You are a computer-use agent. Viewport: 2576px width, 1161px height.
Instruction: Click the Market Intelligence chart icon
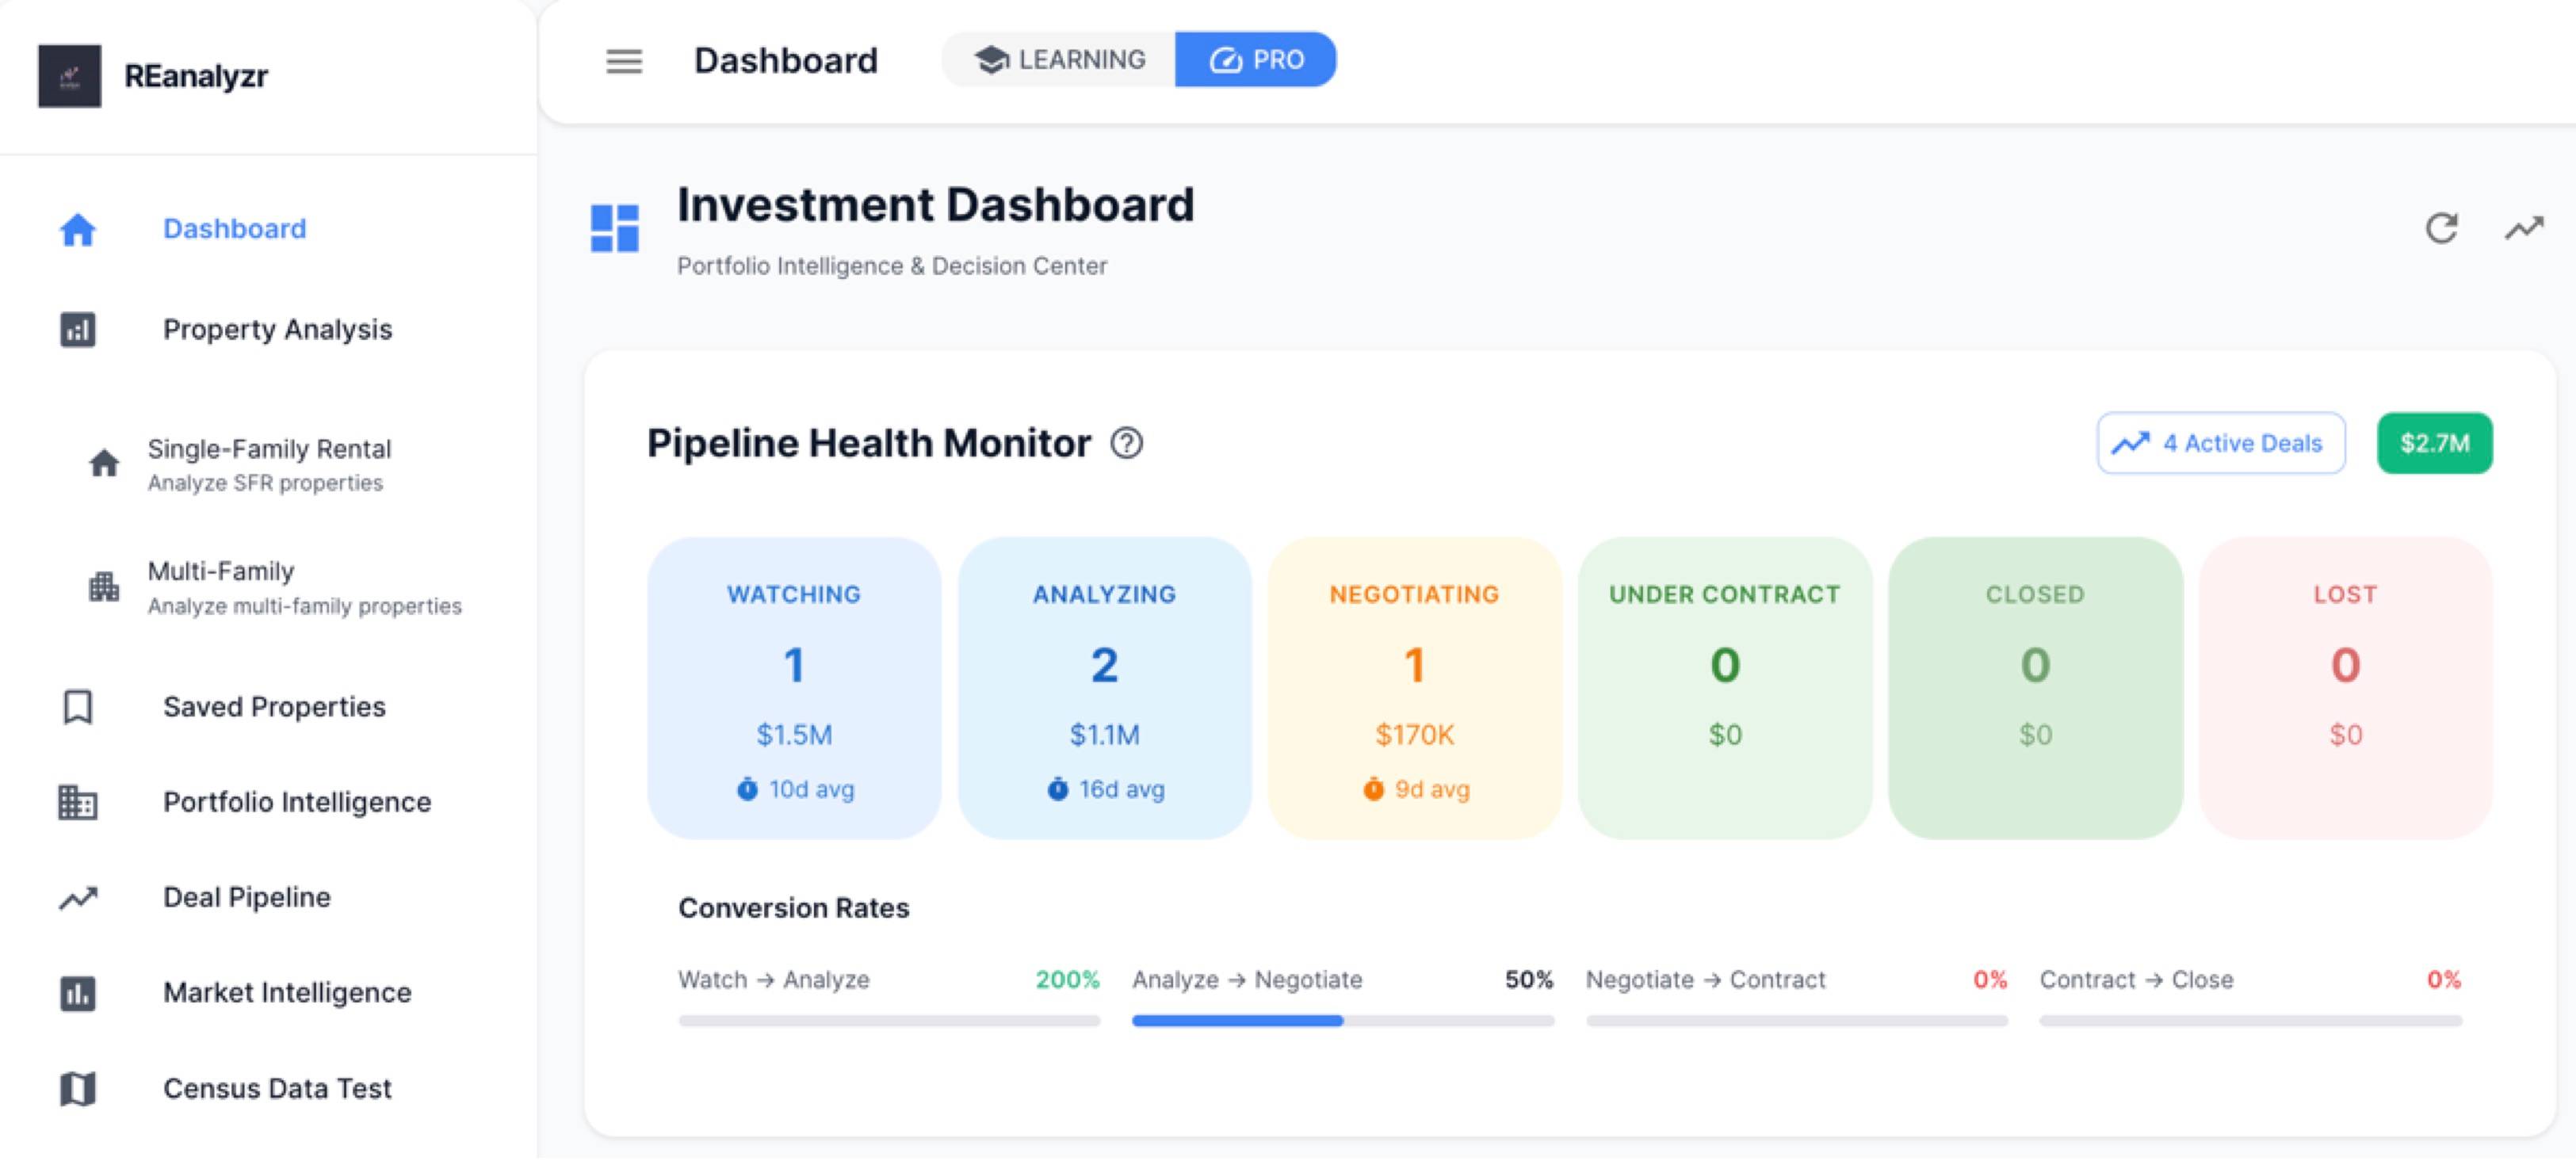(x=78, y=993)
